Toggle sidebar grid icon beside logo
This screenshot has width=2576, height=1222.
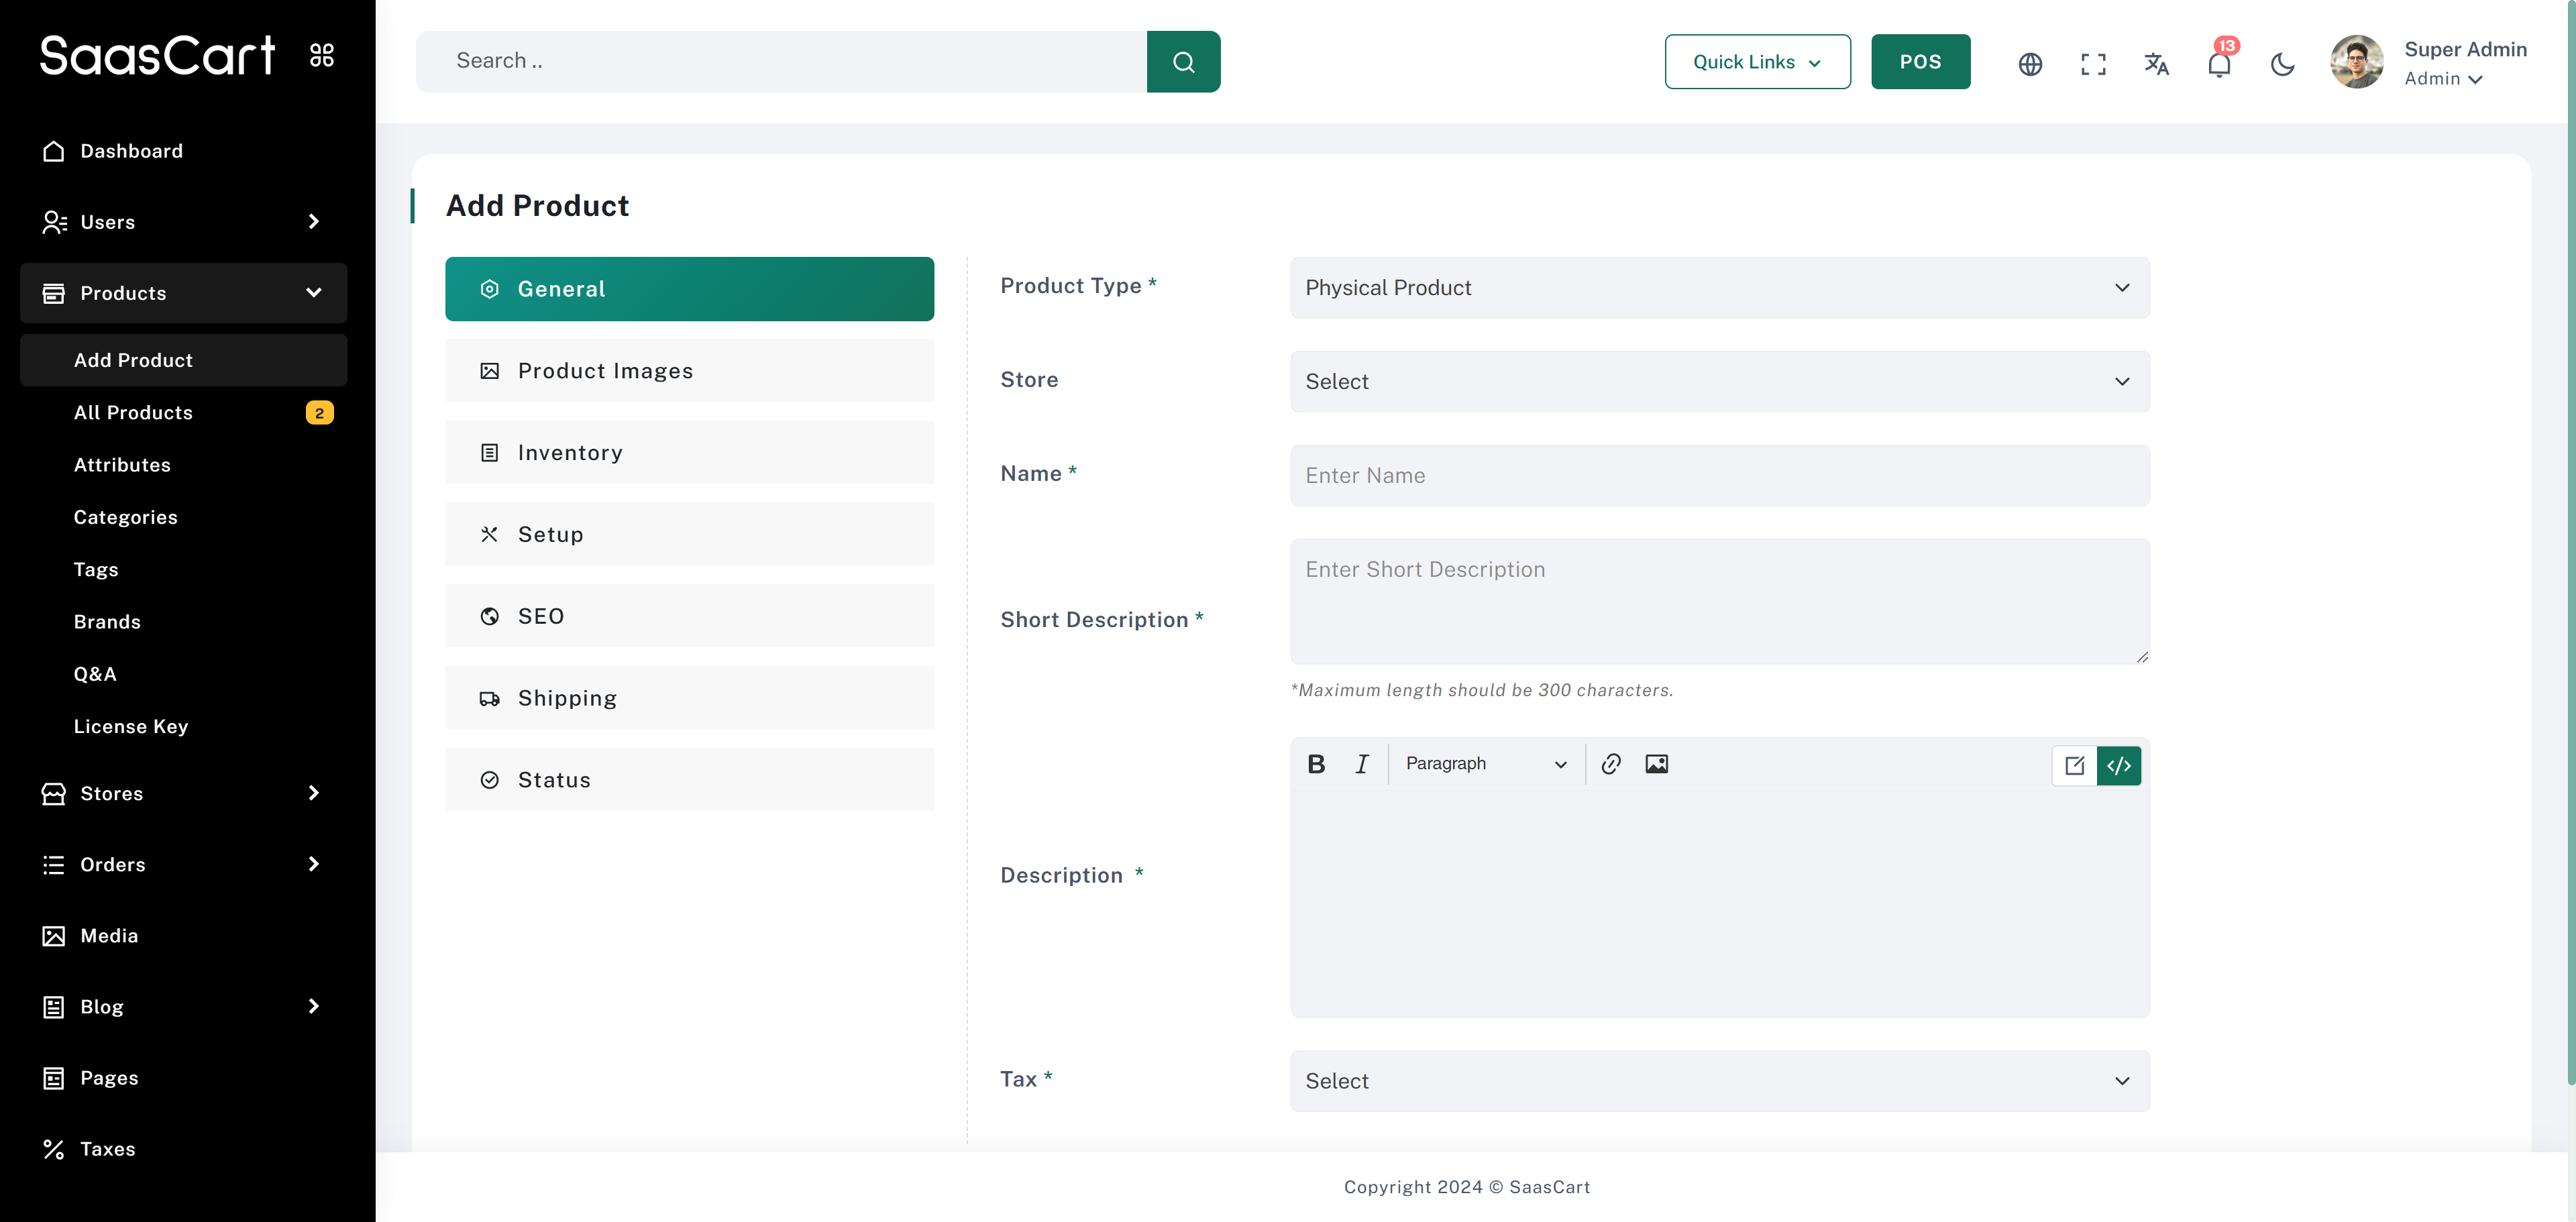(x=321, y=55)
